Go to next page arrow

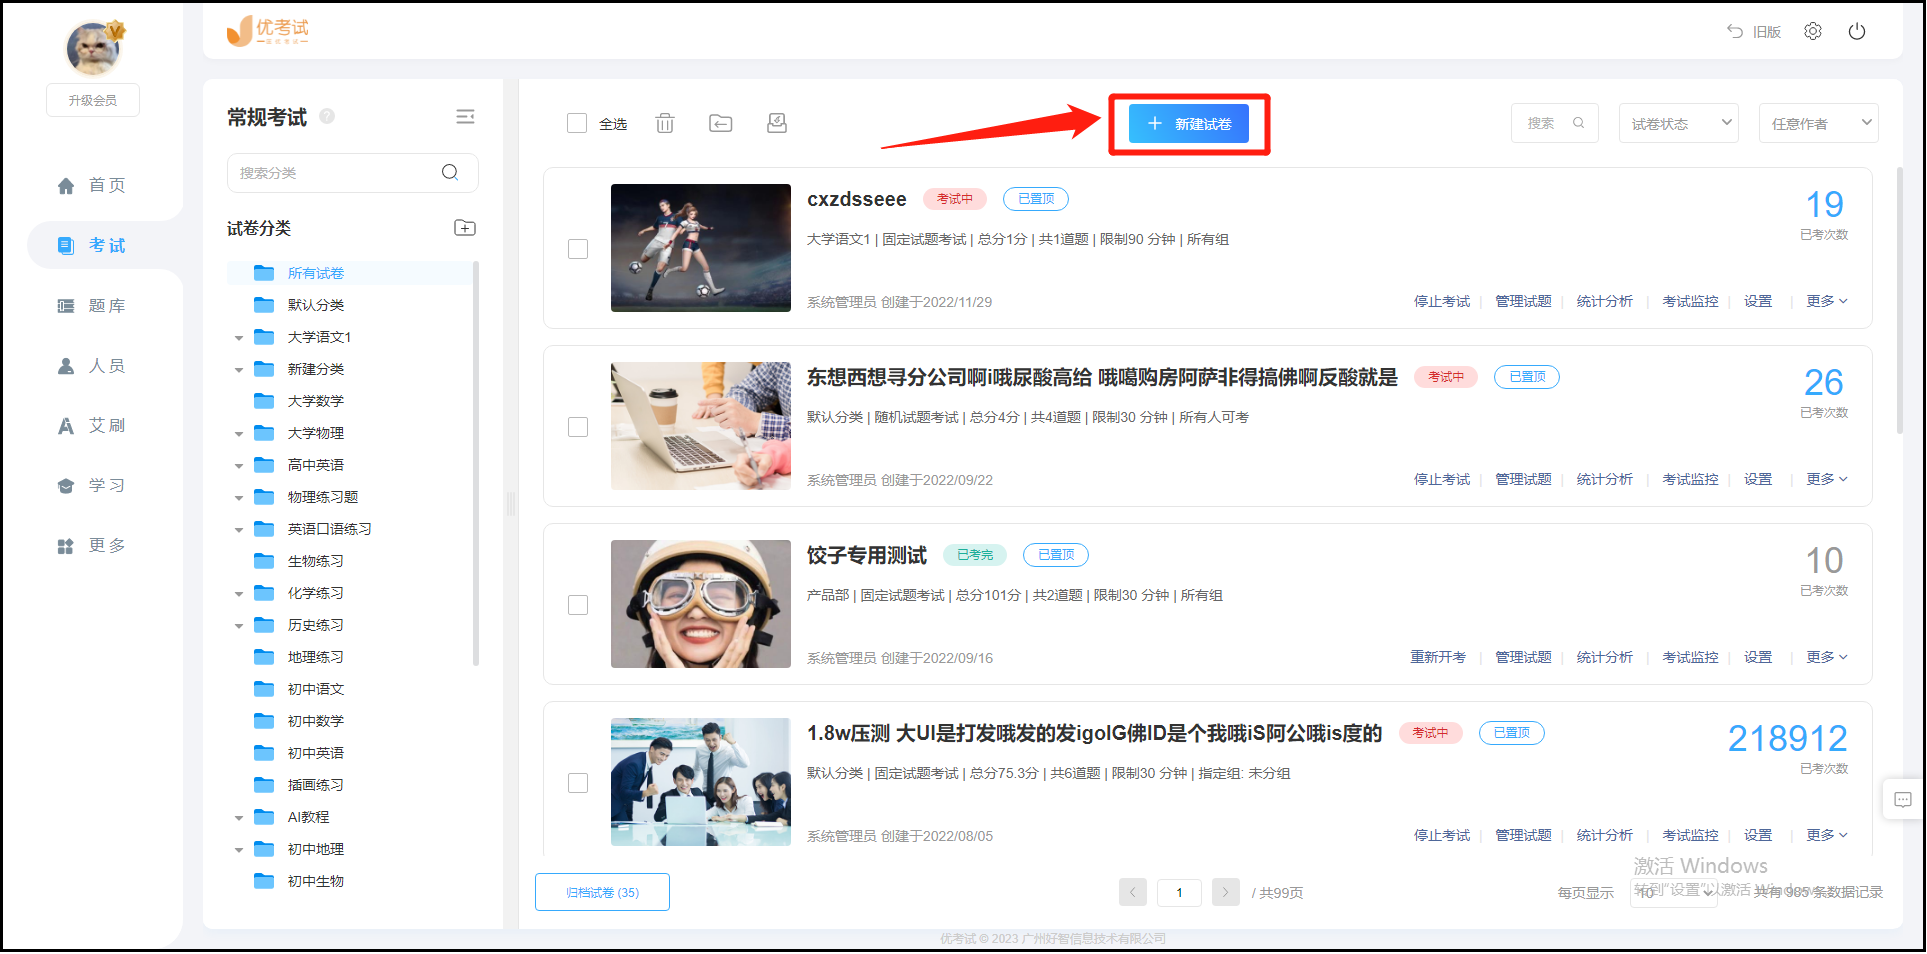pos(1225,892)
